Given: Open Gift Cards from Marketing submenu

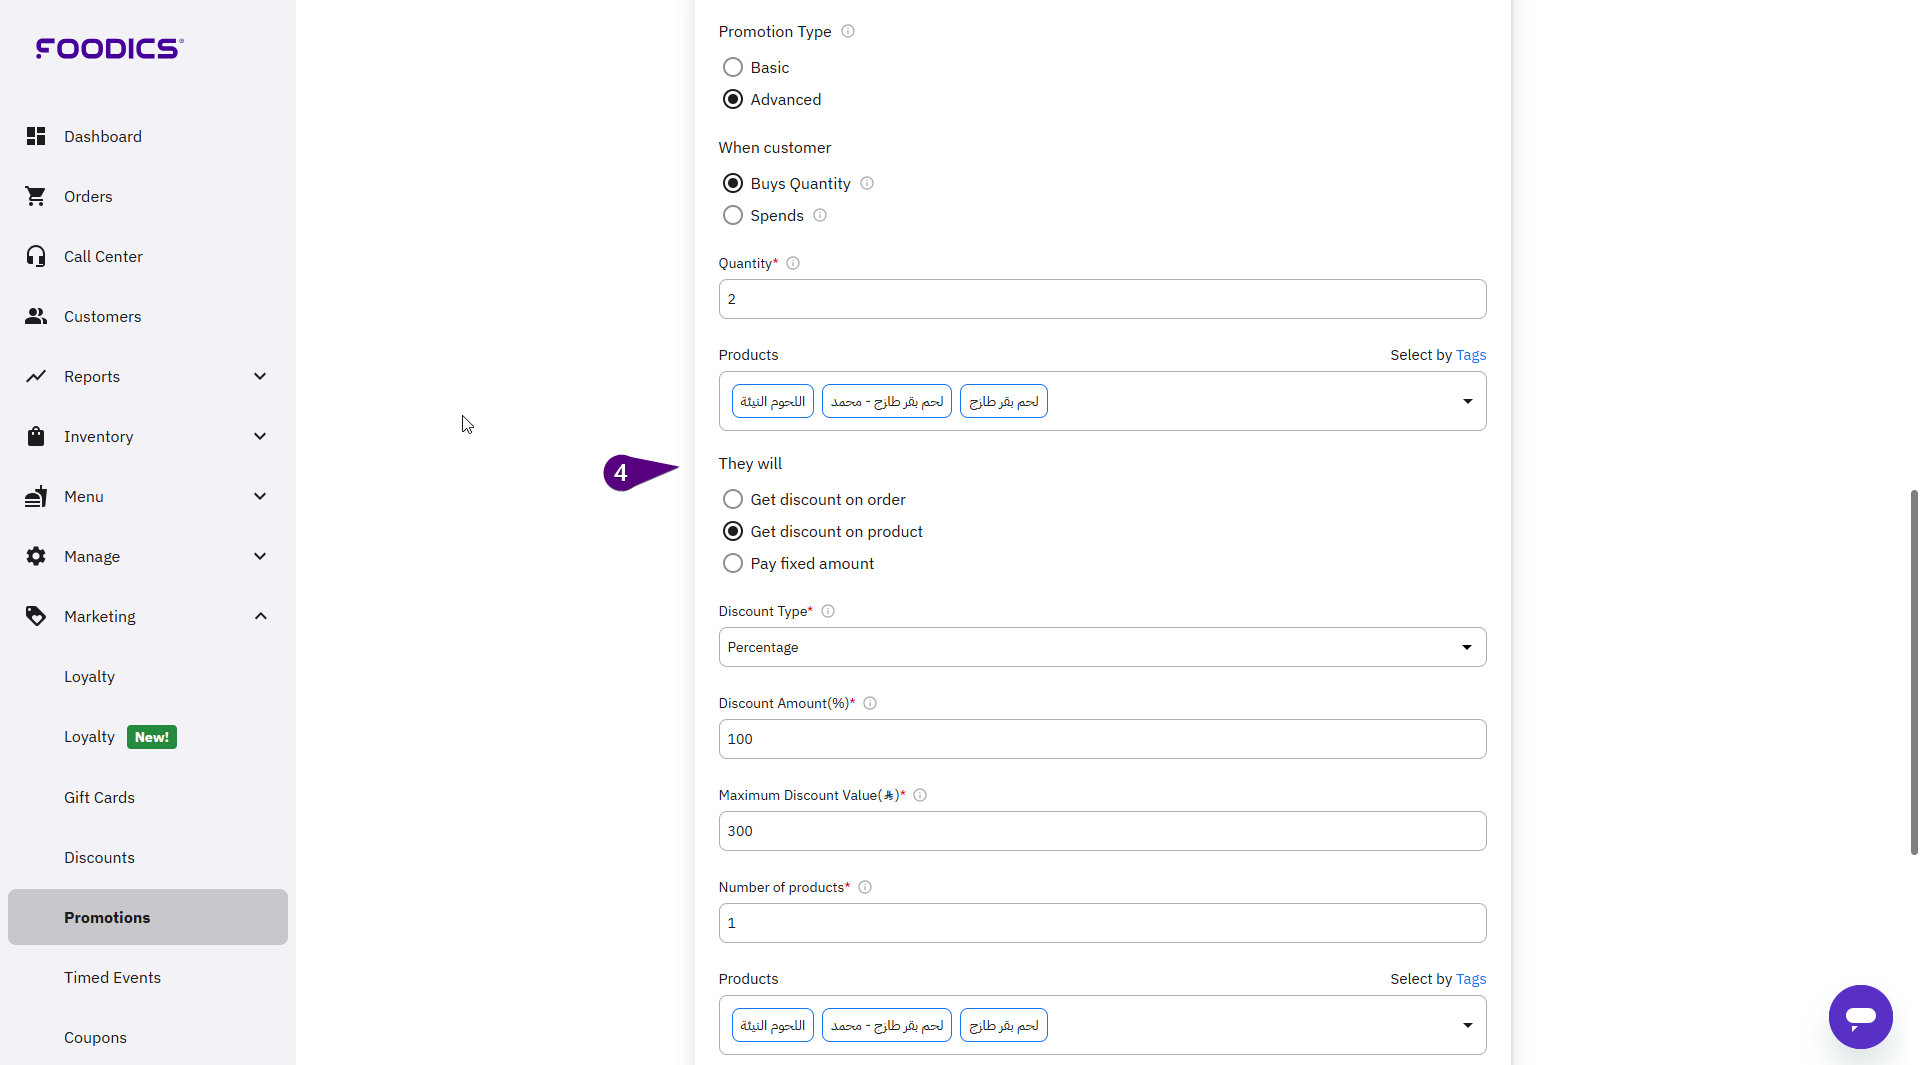Looking at the screenshot, I should click(99, 797).
